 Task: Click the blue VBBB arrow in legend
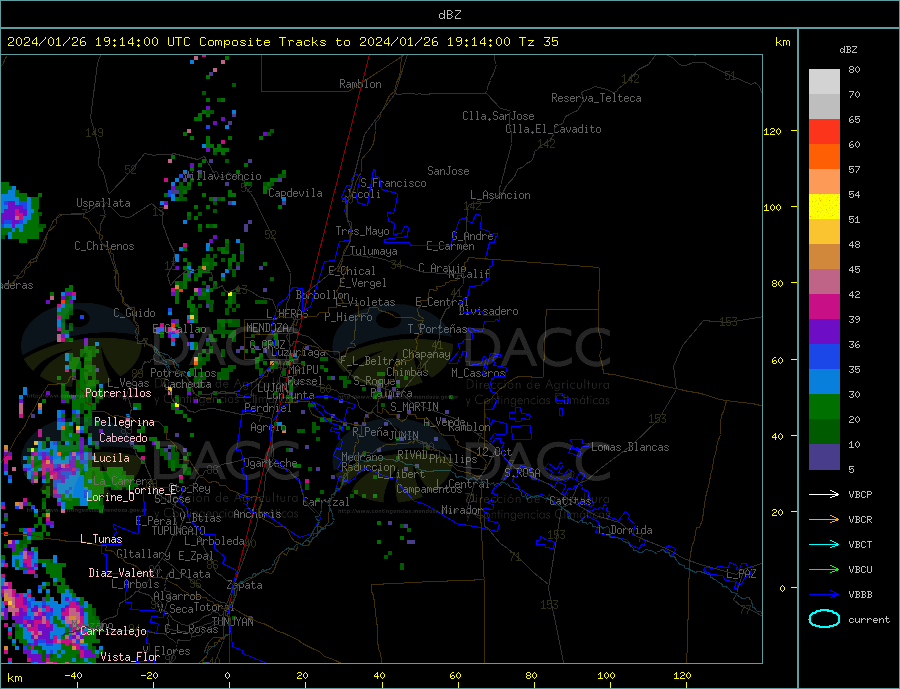[x=824, y=595]
